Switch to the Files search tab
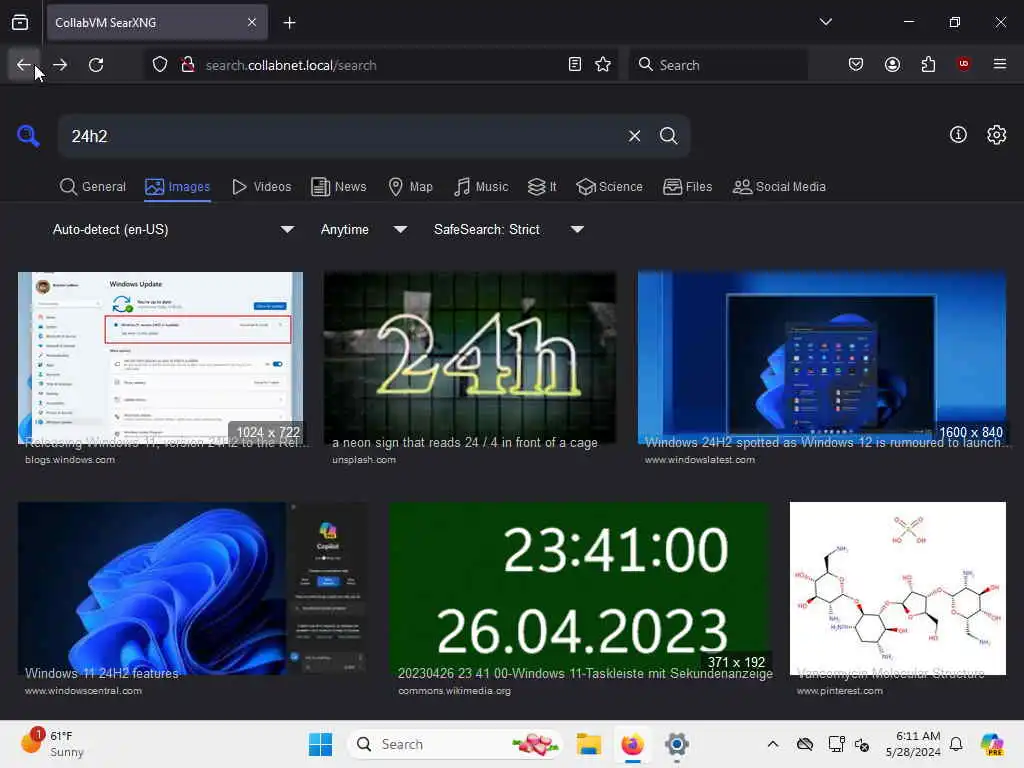Image resolution: width=1024 pixels, height=768 pixels. (x=687, y=187)
